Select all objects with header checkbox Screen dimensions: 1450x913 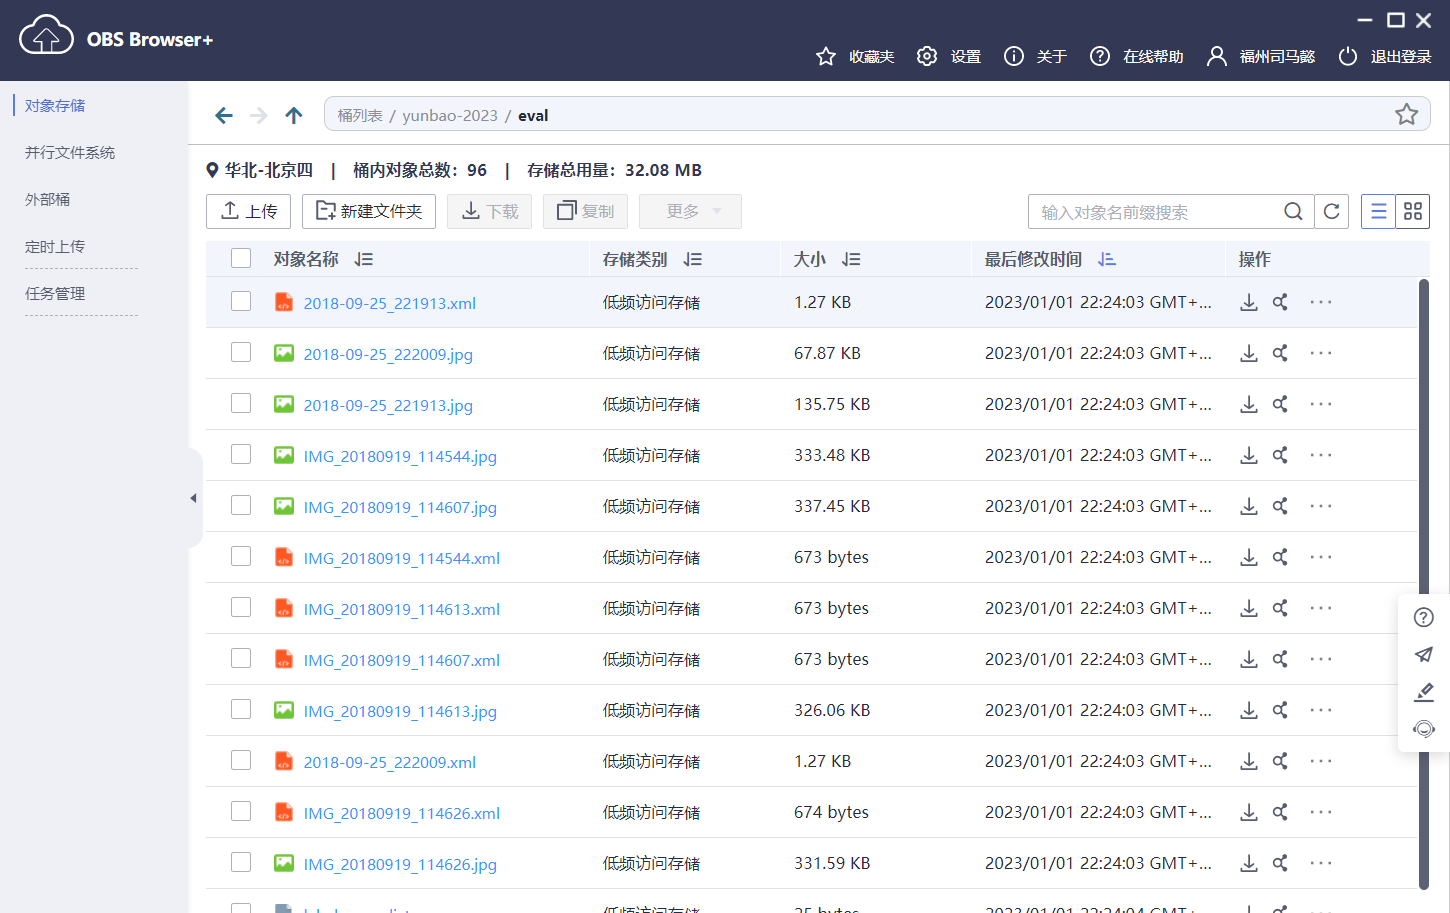tap(240, 257)
